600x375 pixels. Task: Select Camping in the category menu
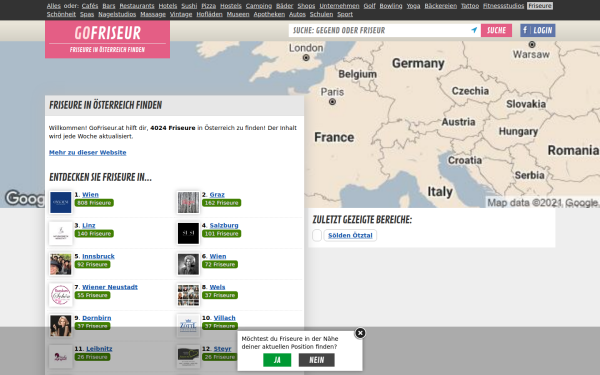(x=259, y=6)
